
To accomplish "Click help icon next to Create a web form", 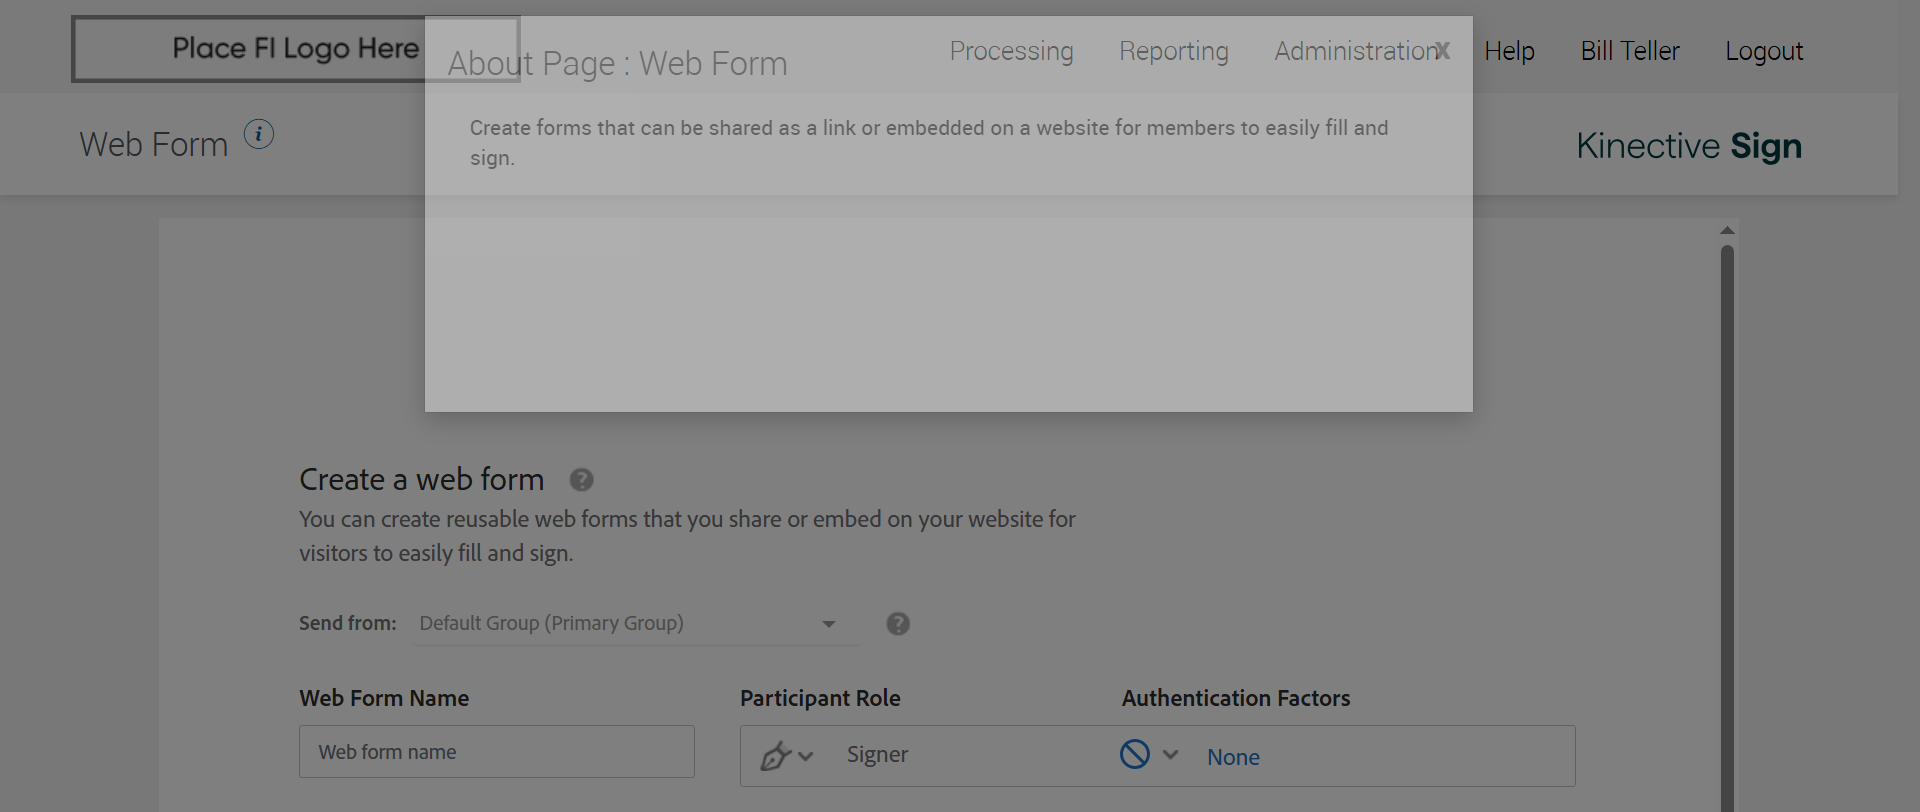I will (581, 480).
